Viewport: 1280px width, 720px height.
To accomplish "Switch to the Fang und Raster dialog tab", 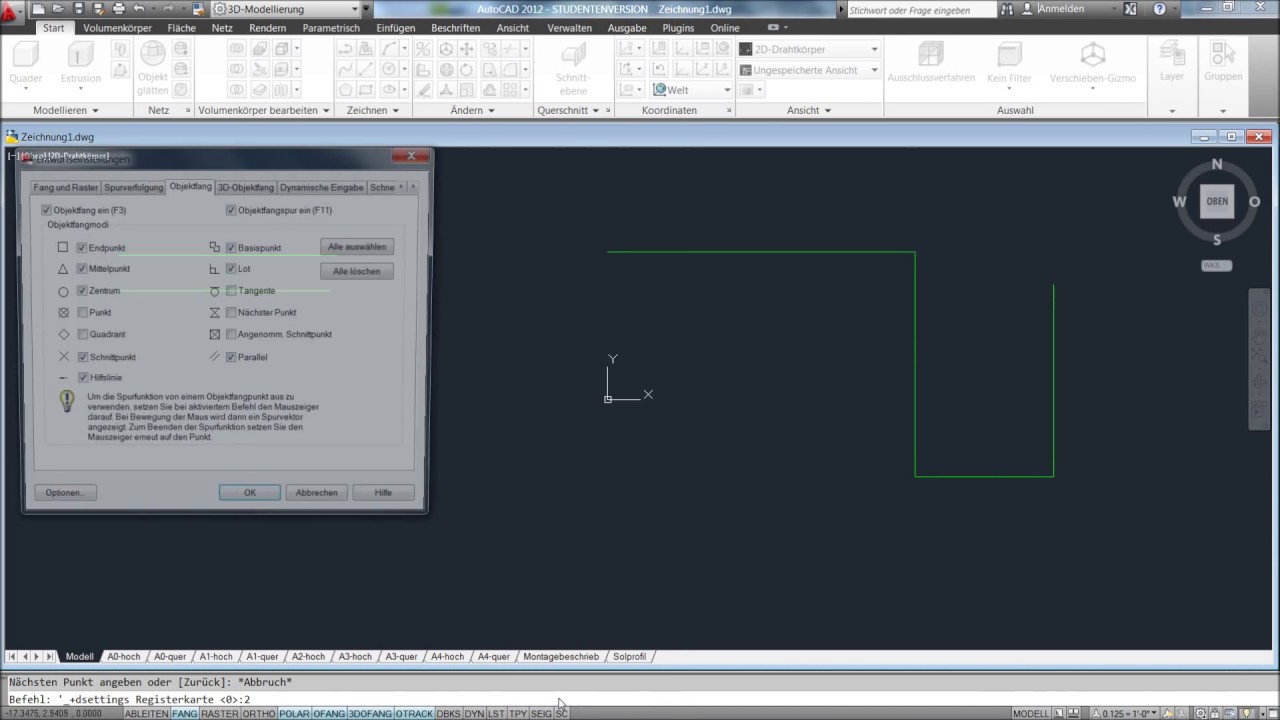I will [x=65, y=187].
